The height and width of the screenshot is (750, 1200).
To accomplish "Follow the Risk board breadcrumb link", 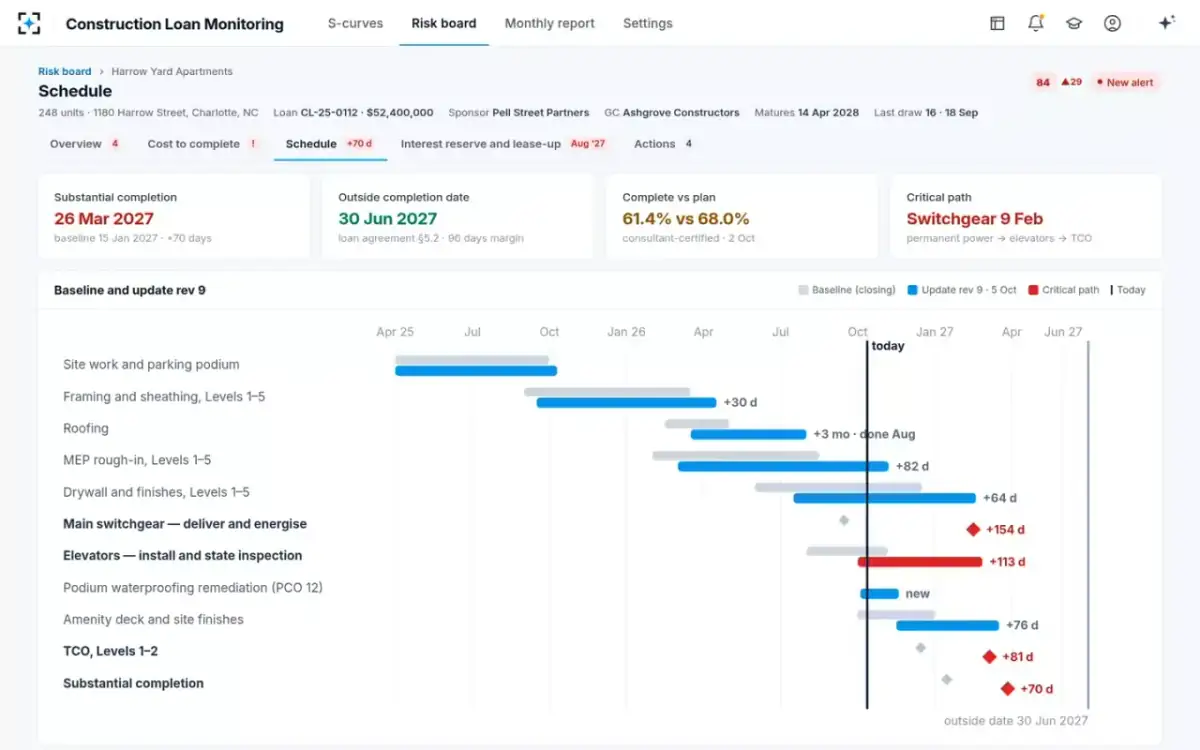I will pyautogui.click(x=65, y=71).
